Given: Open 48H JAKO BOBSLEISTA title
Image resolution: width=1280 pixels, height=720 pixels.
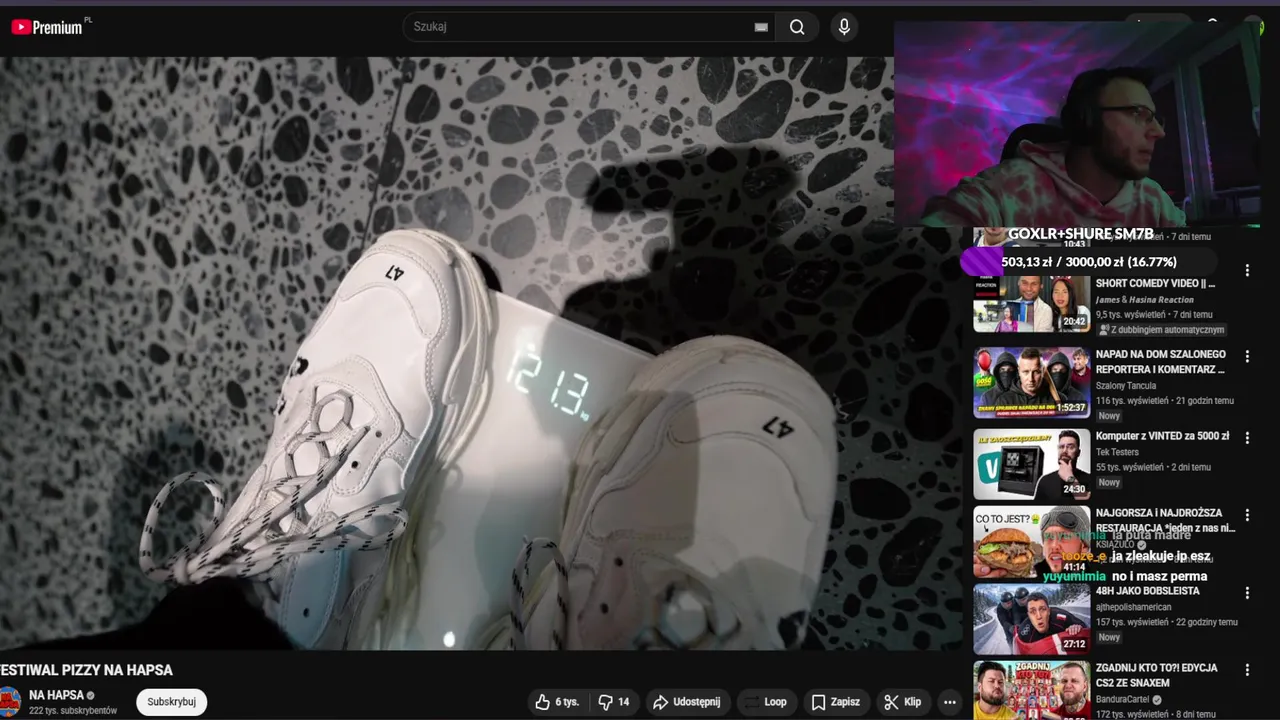Looking at the screenshot, I should click(1148, 591).
